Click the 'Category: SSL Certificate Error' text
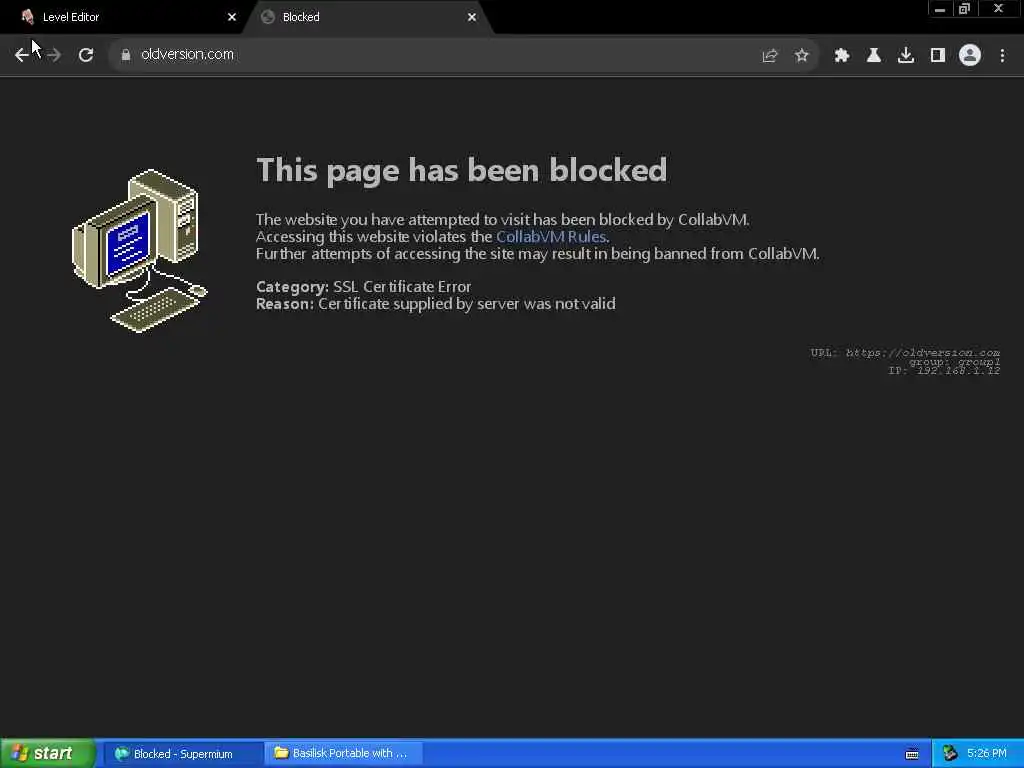1024x768 pixels. (x=364, y=287)
